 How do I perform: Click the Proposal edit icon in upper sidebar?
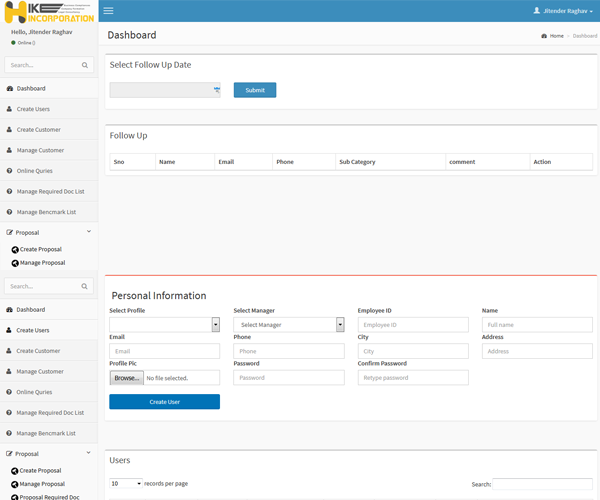pos(10,232)
